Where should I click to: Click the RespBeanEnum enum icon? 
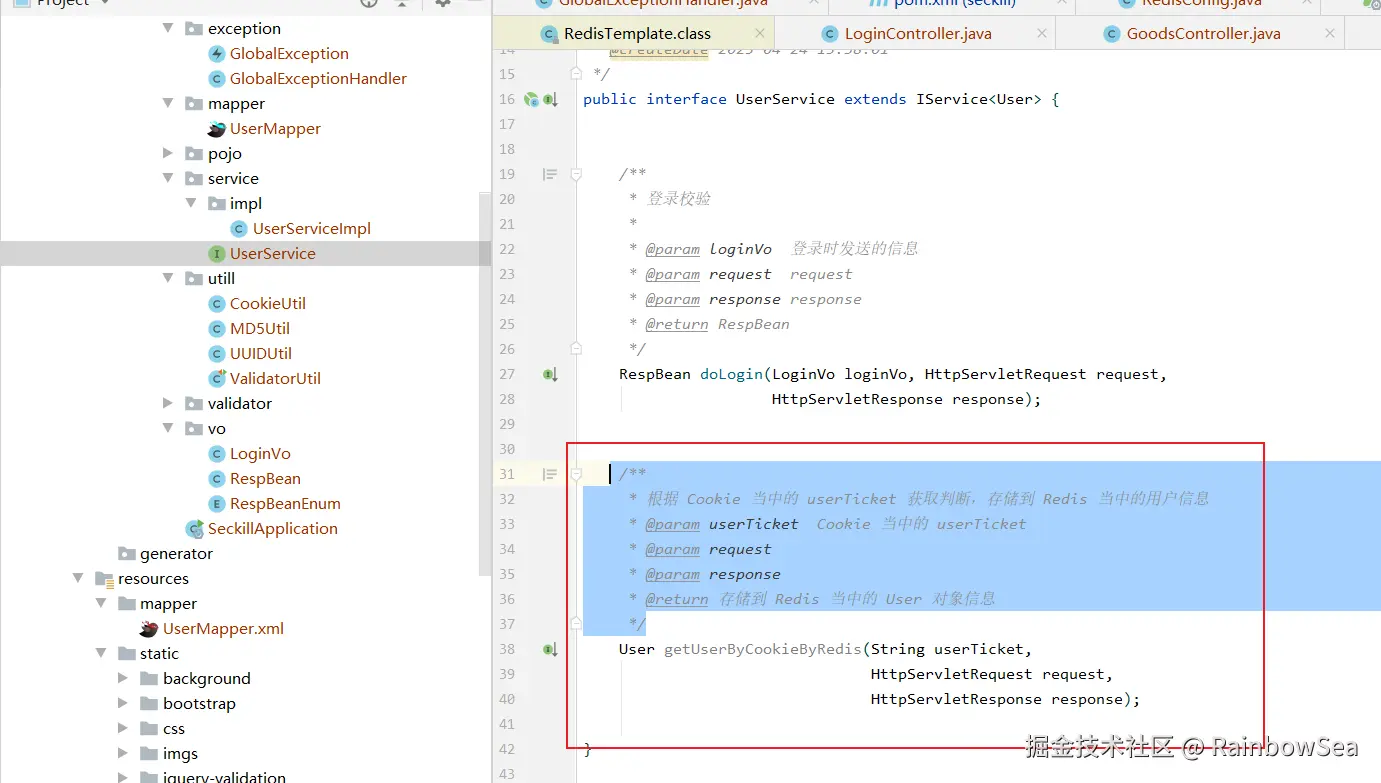coord(216,504)
